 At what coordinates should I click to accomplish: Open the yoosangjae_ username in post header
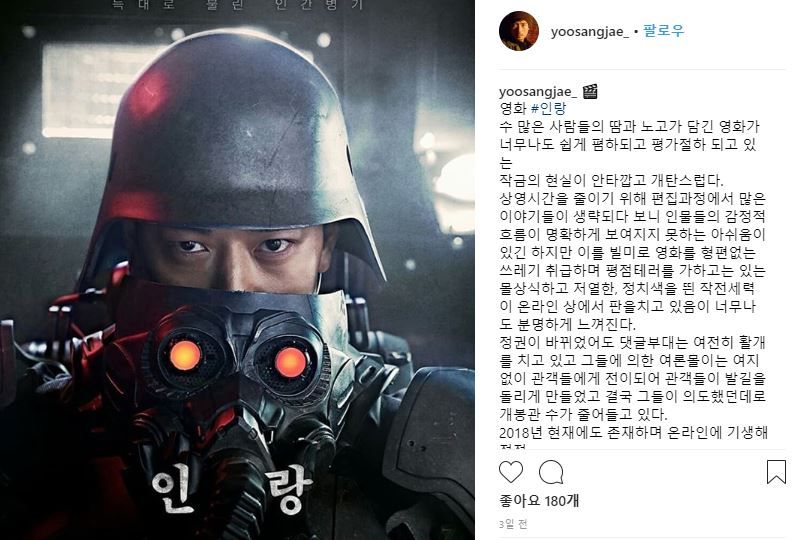[590, 32]
